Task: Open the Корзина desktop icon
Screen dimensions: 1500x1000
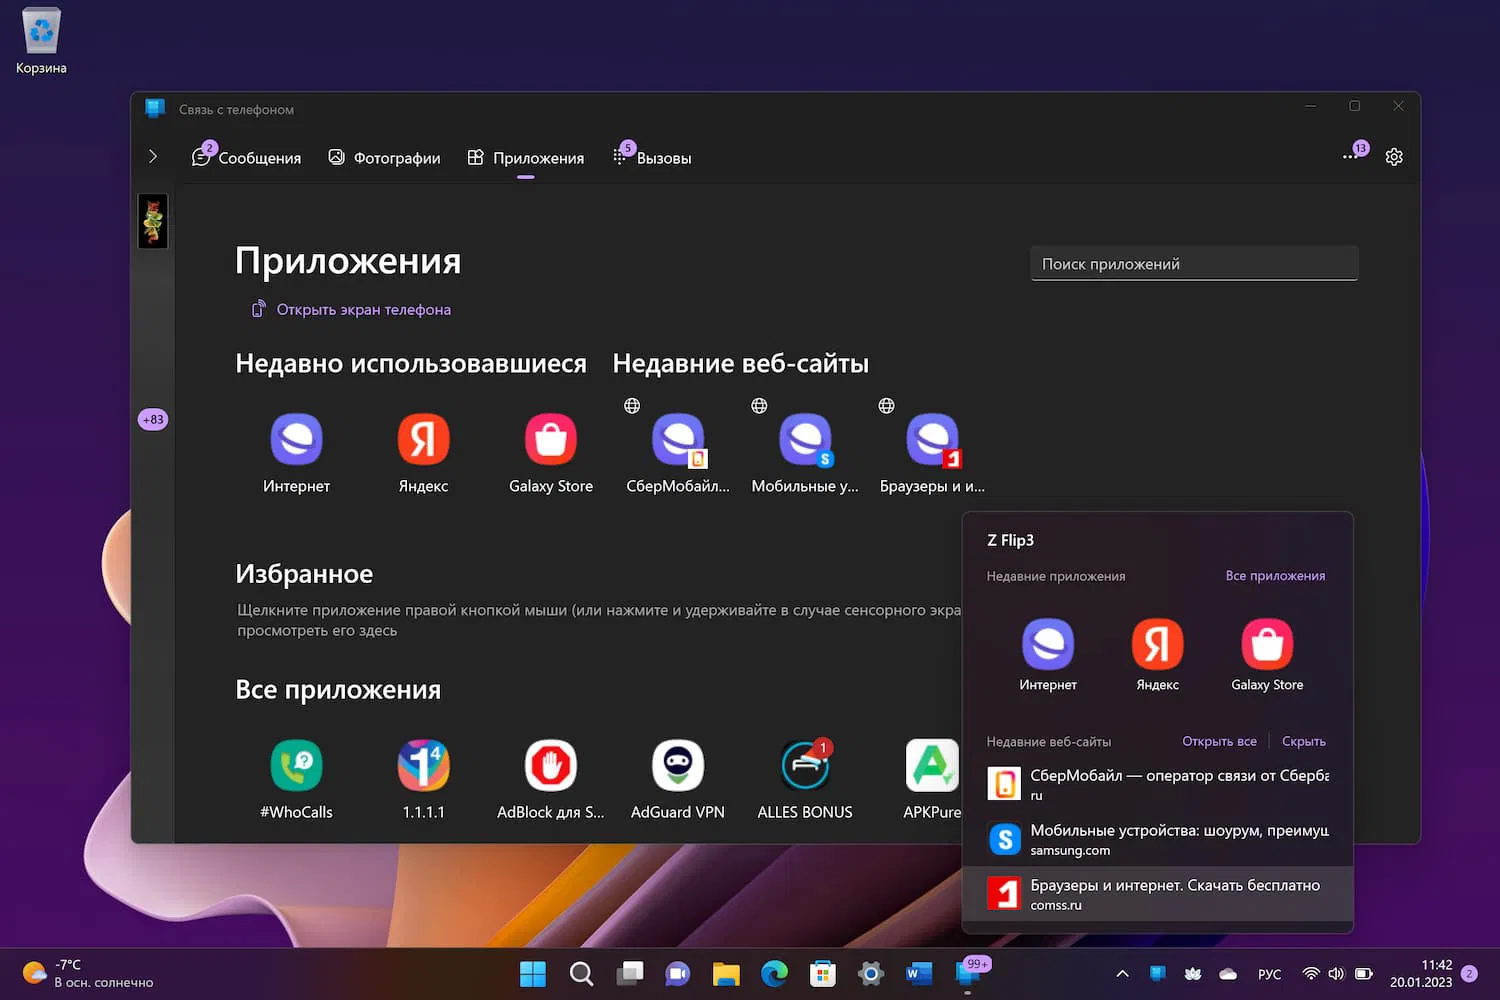Action: [41, 41]
